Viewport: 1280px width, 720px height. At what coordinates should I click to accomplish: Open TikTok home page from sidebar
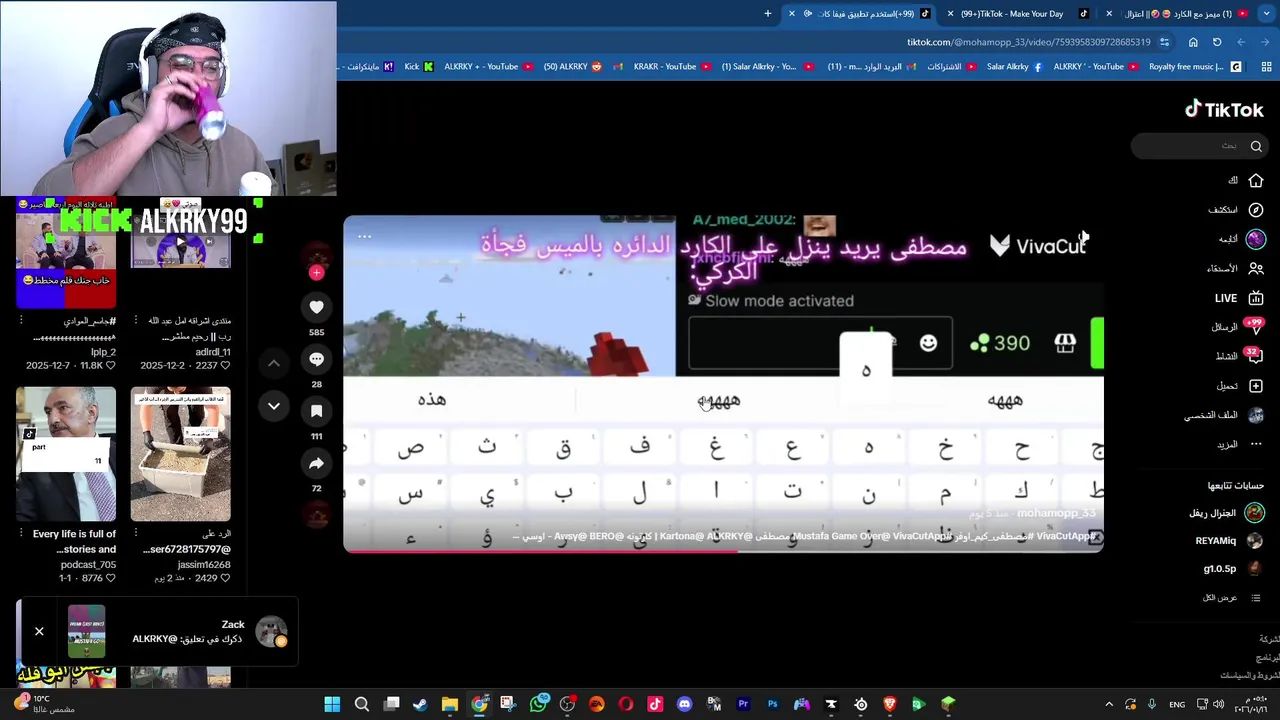pyautogui.click(x=1246, y=180)
